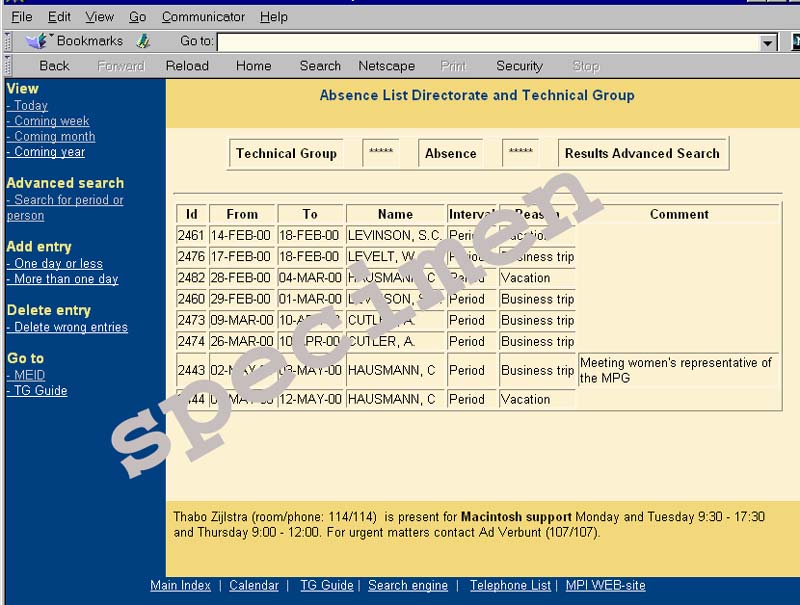Click the Search toolbar button
Image resolution: width=800 pixels, height=605 pixels.
click(x=320, y=66)
